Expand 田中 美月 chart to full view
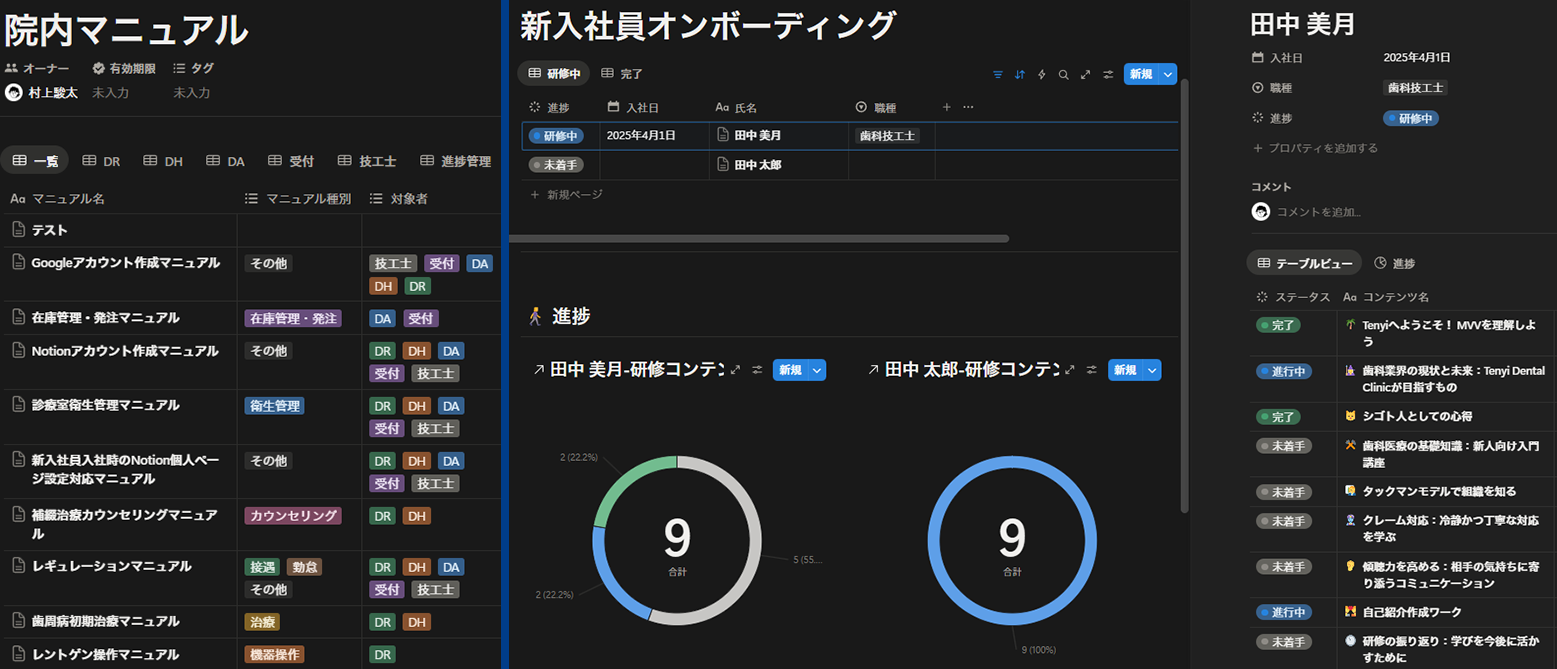This screenshot has width=1557, height=669. (736, 370)
